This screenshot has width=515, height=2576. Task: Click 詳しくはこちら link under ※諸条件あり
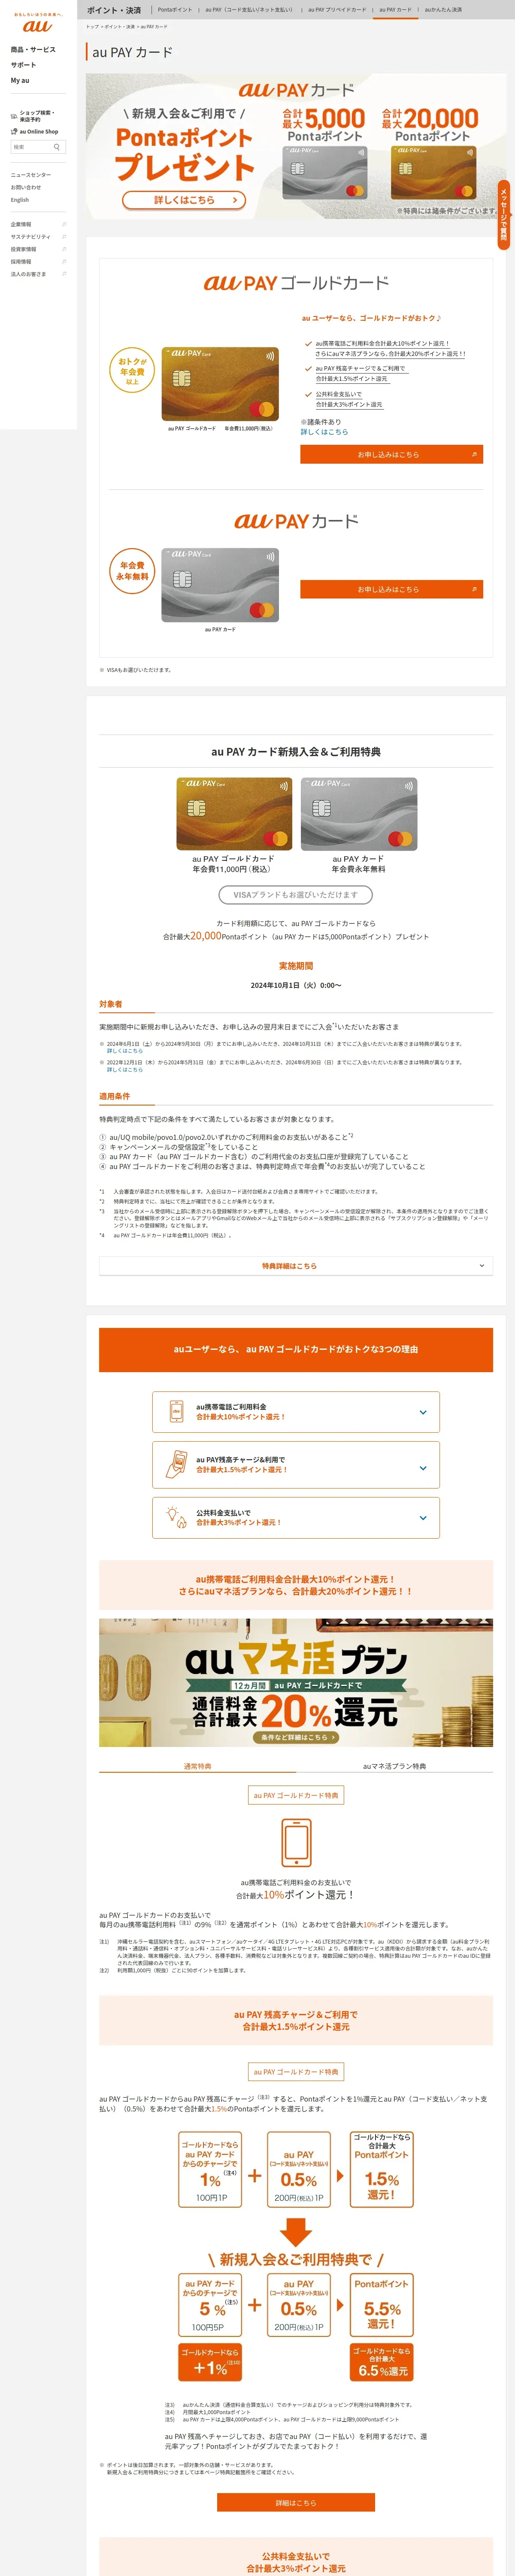click(325, 431)
